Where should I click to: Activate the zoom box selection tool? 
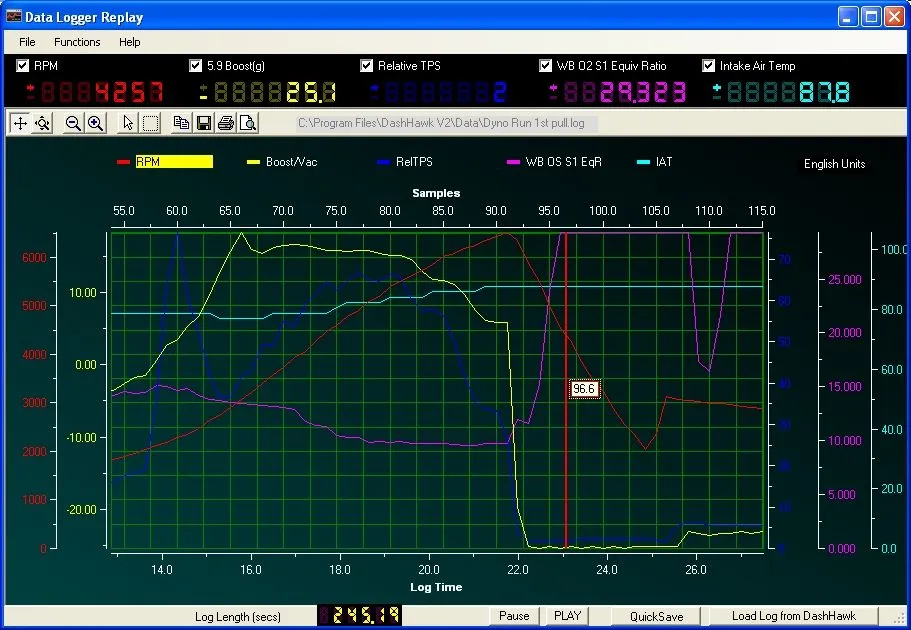[x=150, y=123]
